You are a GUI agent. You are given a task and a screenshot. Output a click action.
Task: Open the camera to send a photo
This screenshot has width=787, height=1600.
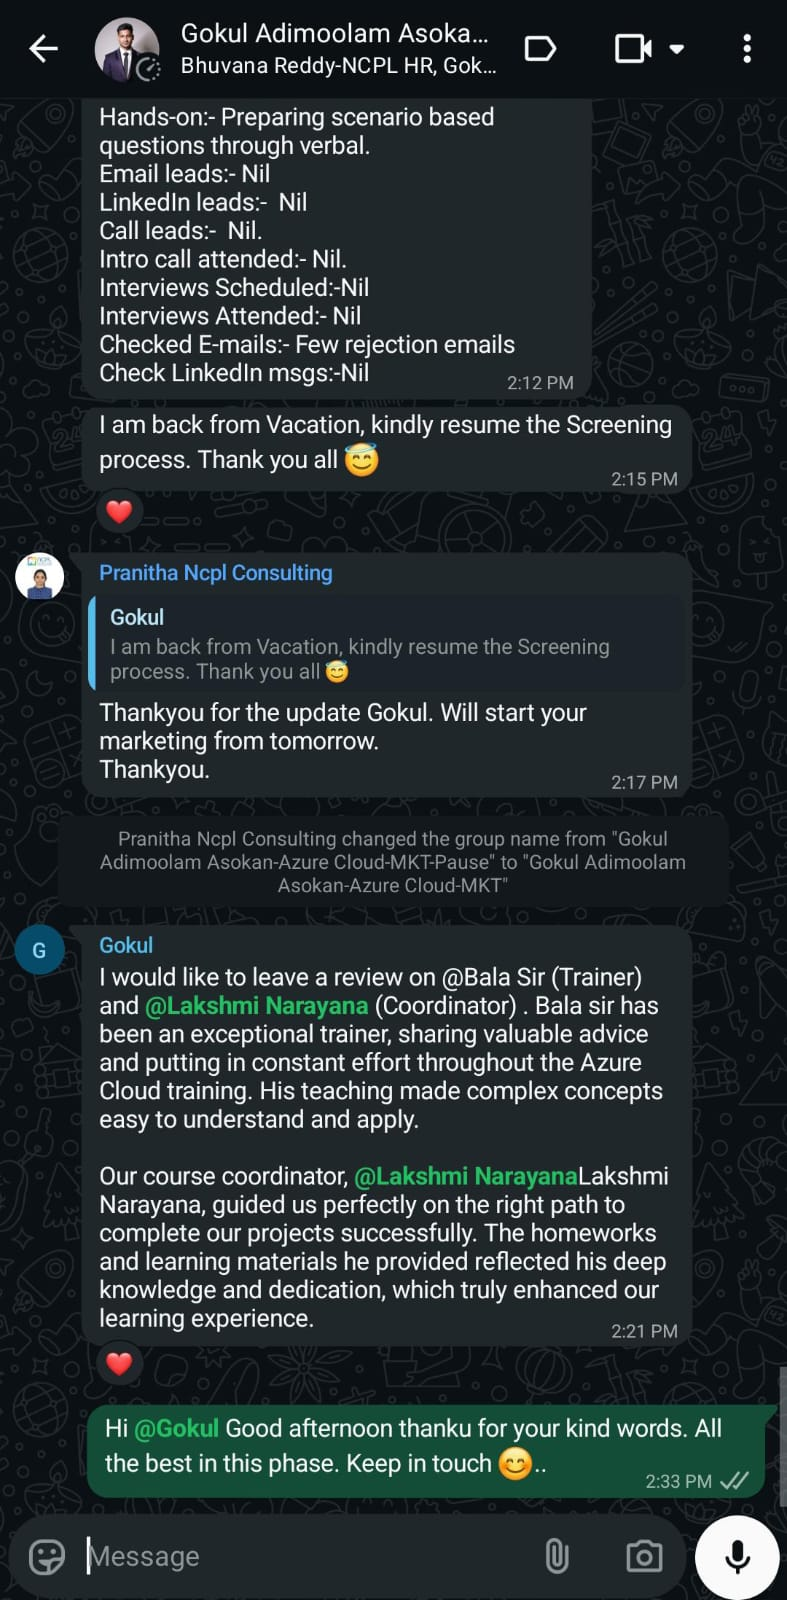(643, 1556)
